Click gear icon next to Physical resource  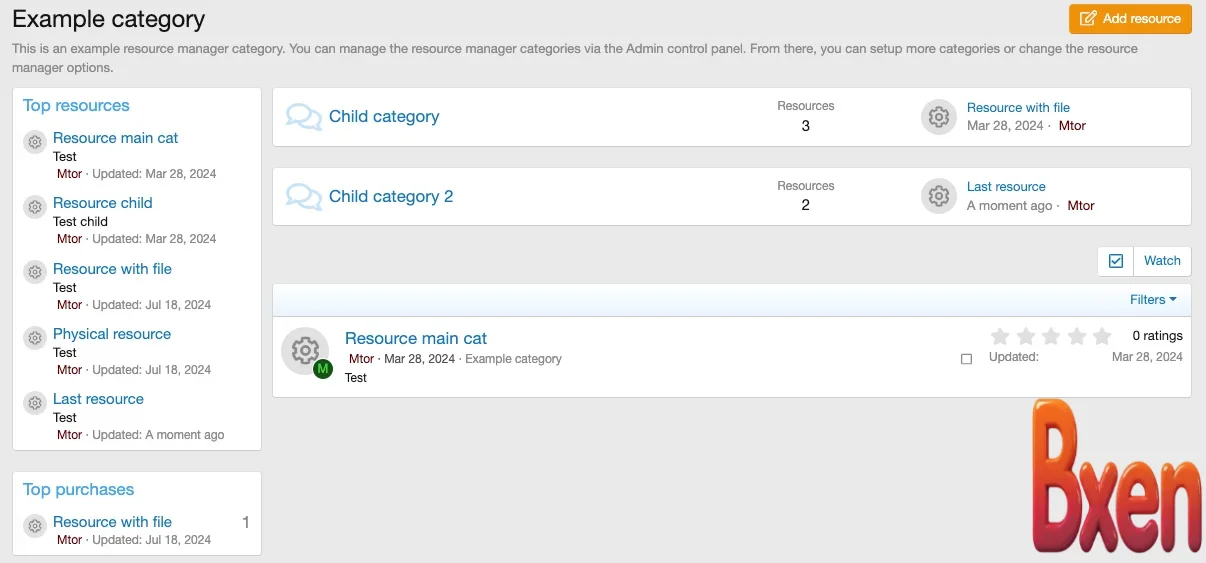click(35, 338)
